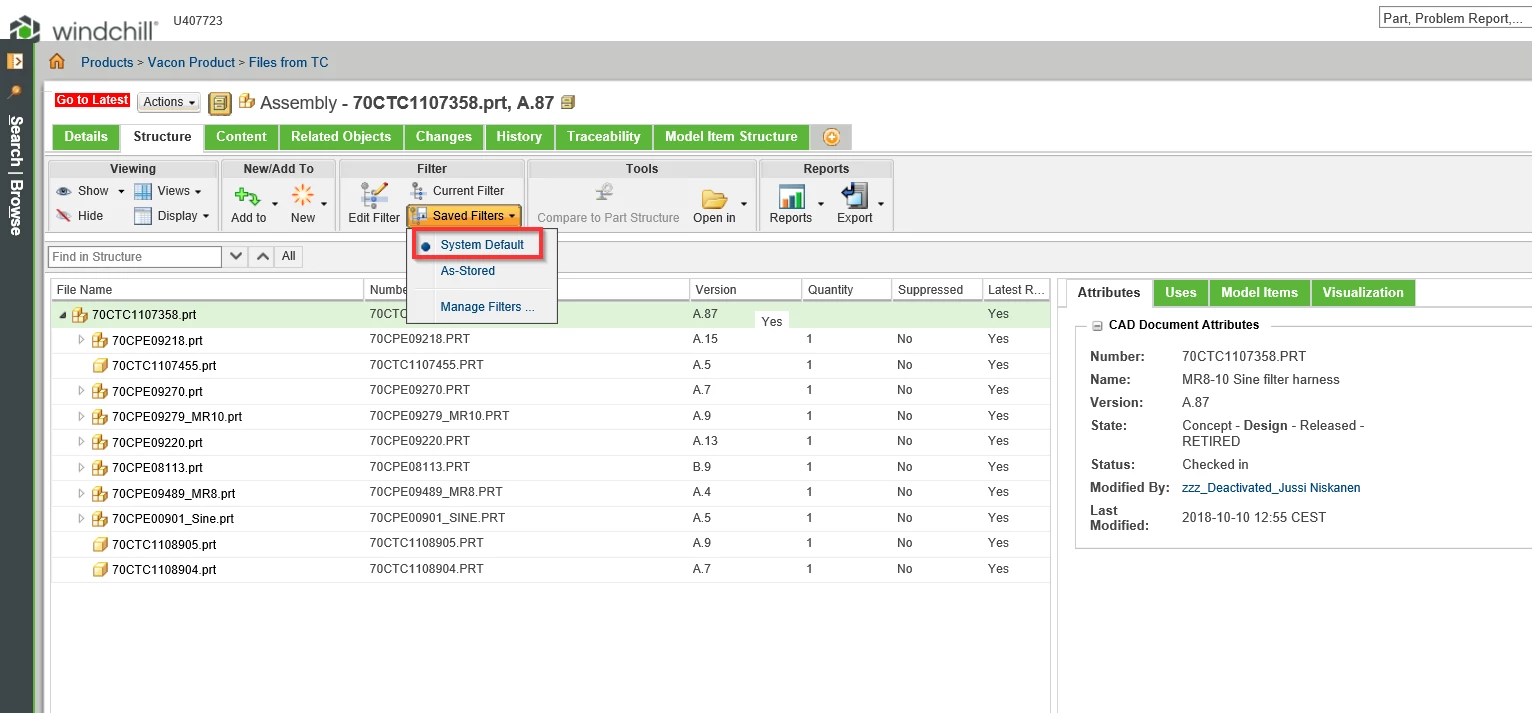1532x713 pixels.
Task: Open the History tab
Action: coord(519,137)
